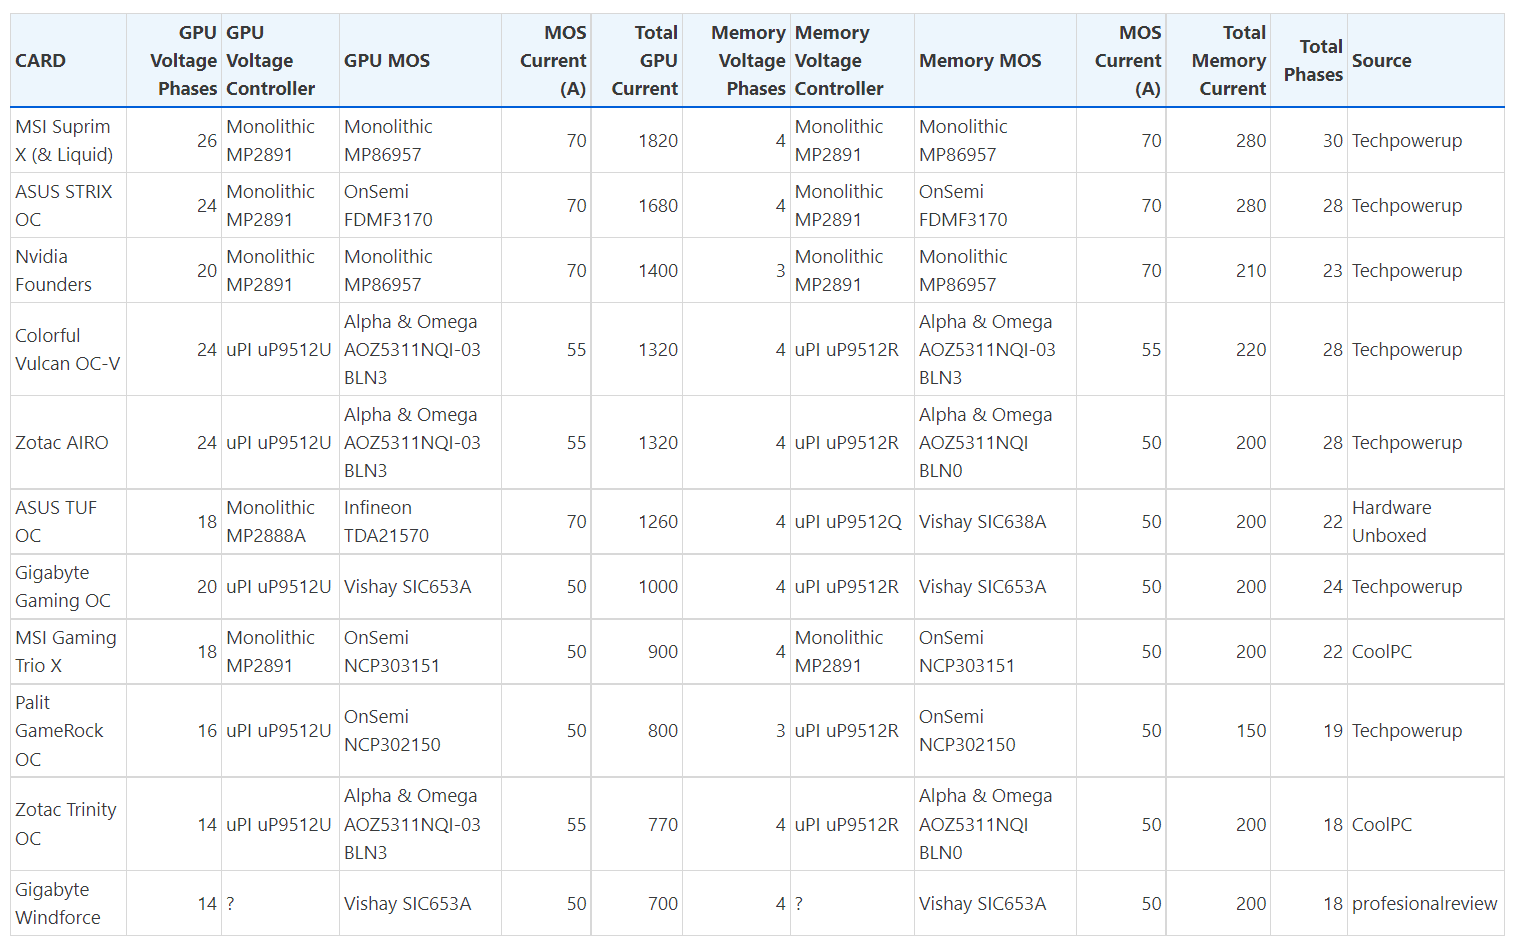The width and height of the screenshot is (1516, 950).
Task: Click the Colorful Vulcan OC-V cell
Action: (x=67, y=350)
